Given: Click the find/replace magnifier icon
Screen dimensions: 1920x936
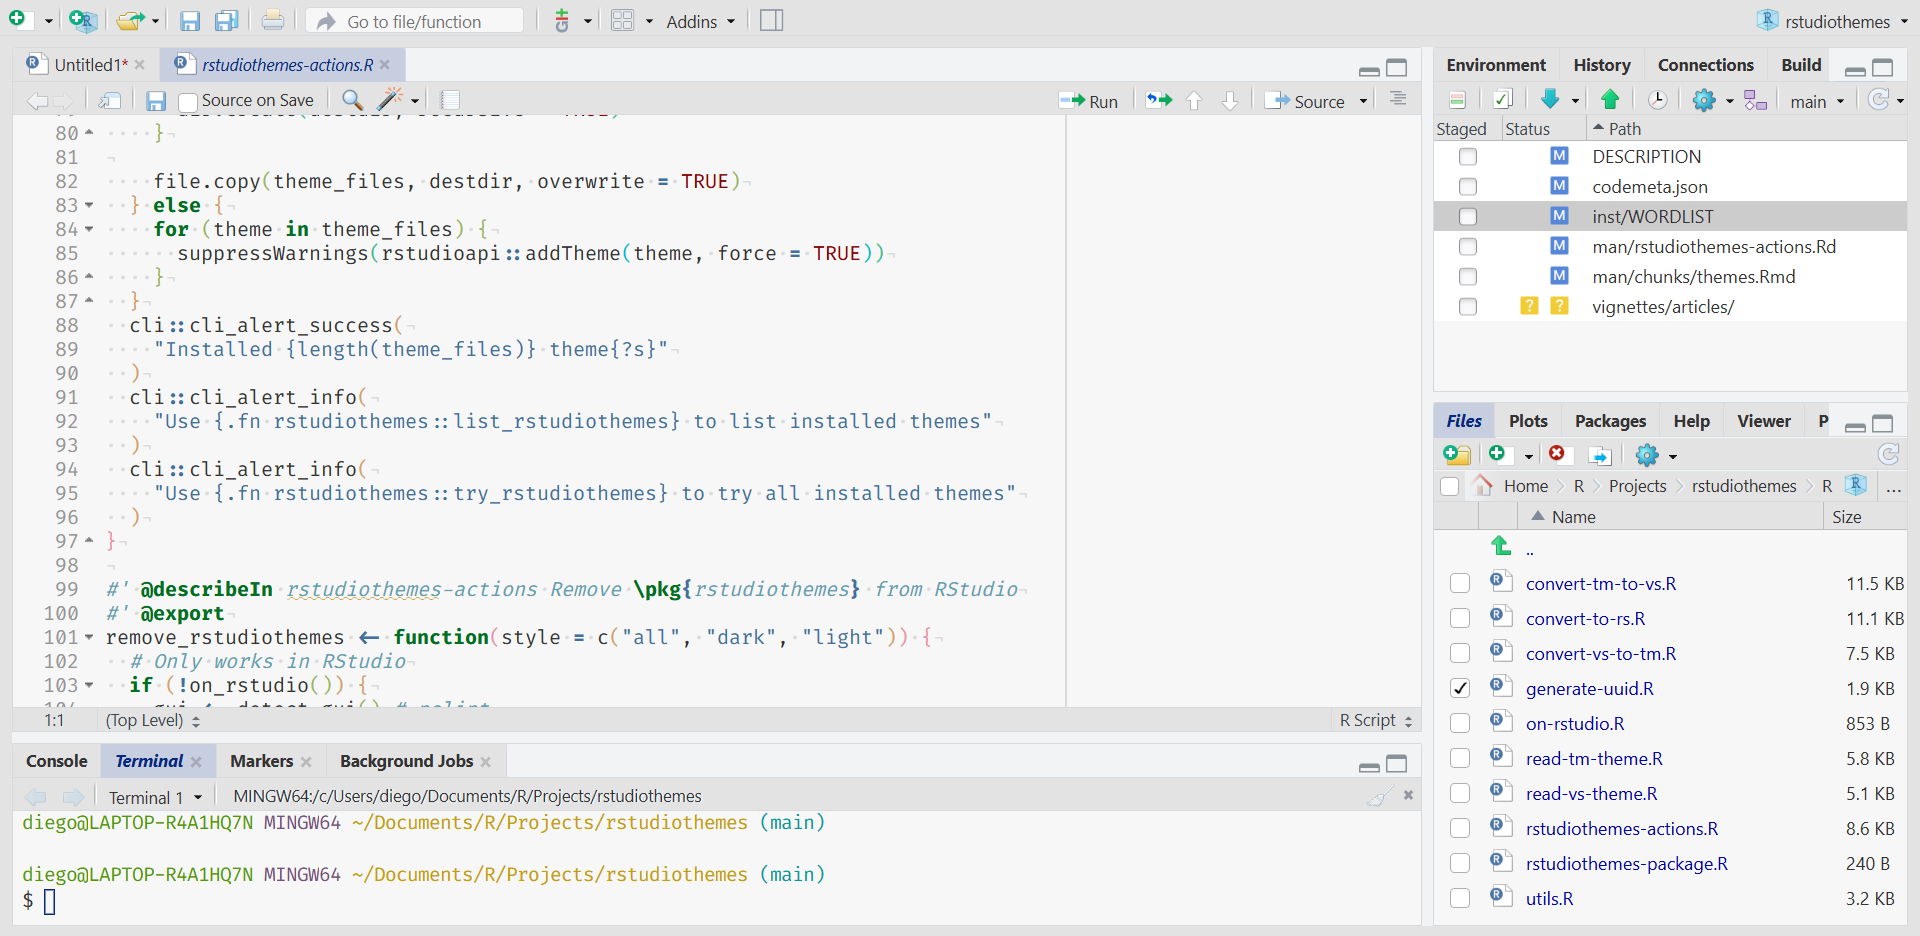Looking at the screenshot, I should pos(352,99).
